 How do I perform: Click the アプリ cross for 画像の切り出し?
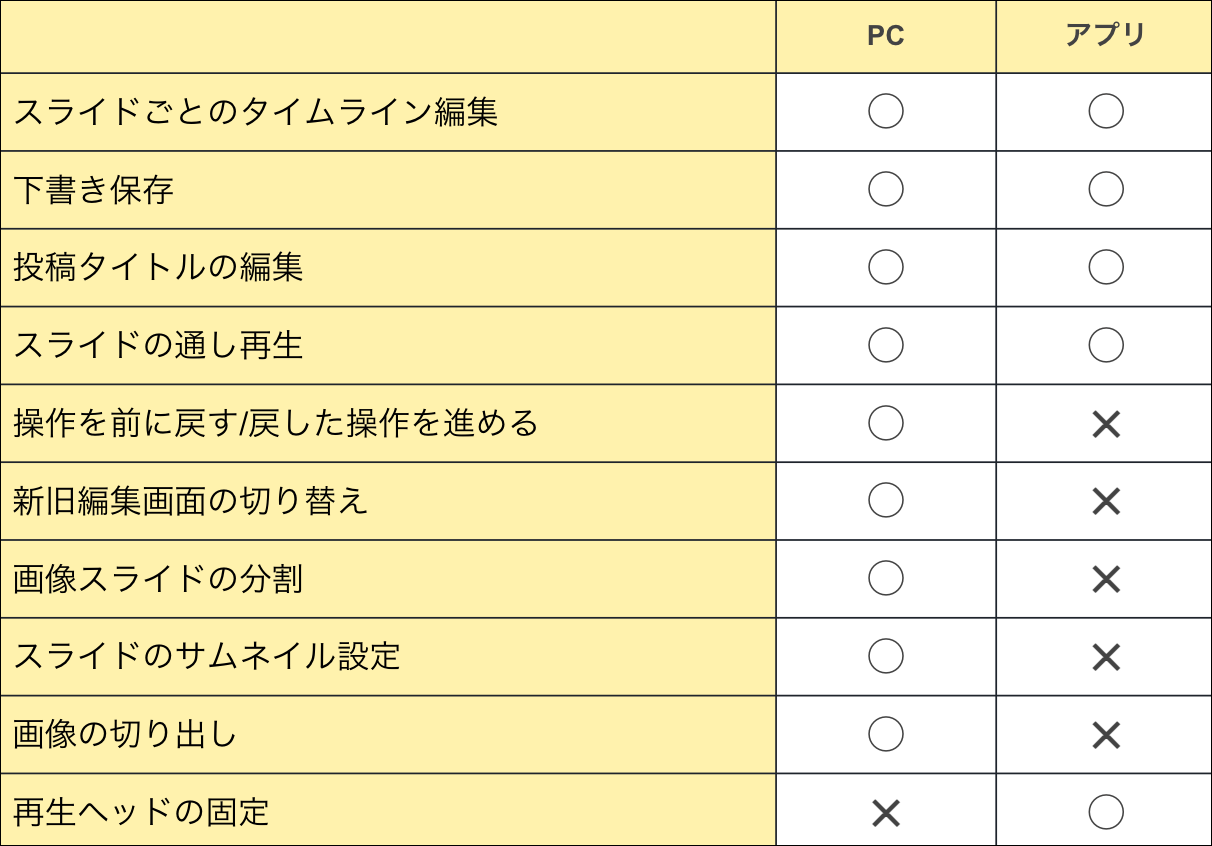coord(1106,735)
